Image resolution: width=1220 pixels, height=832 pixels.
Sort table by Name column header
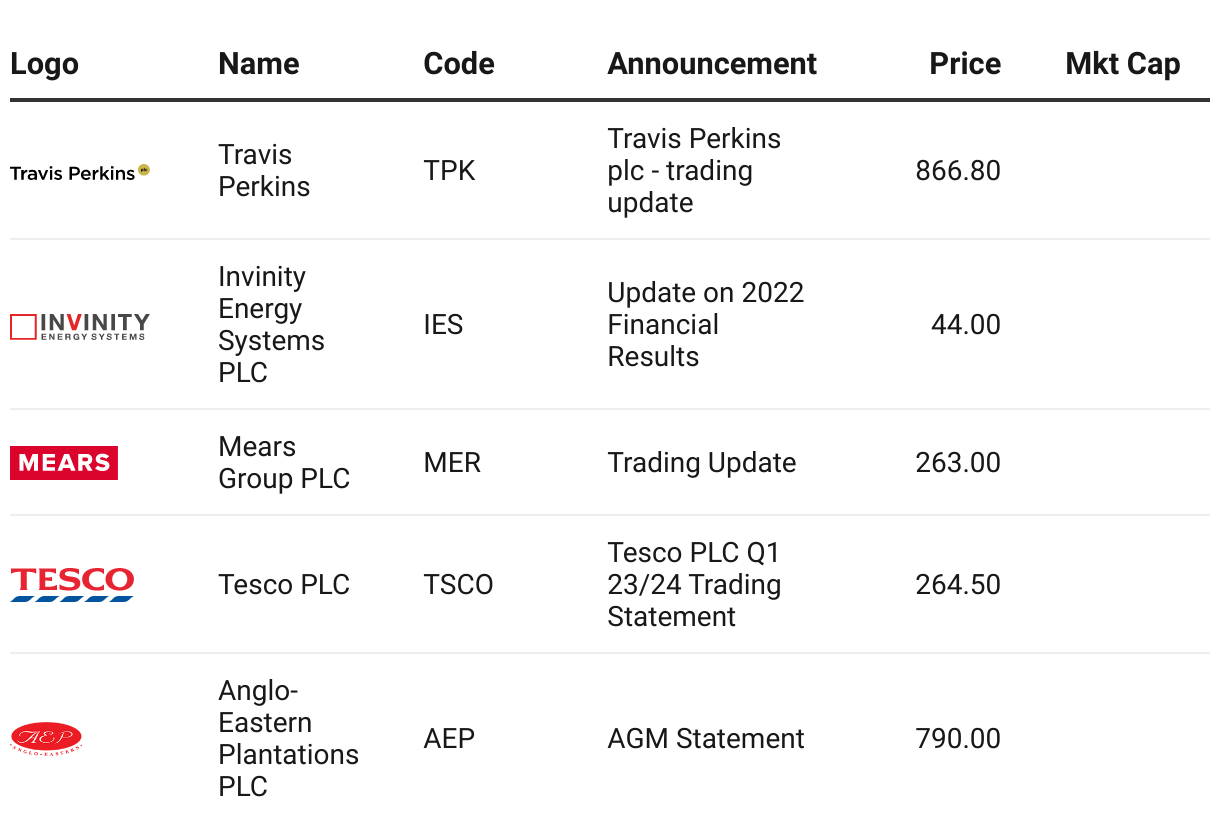258,64
